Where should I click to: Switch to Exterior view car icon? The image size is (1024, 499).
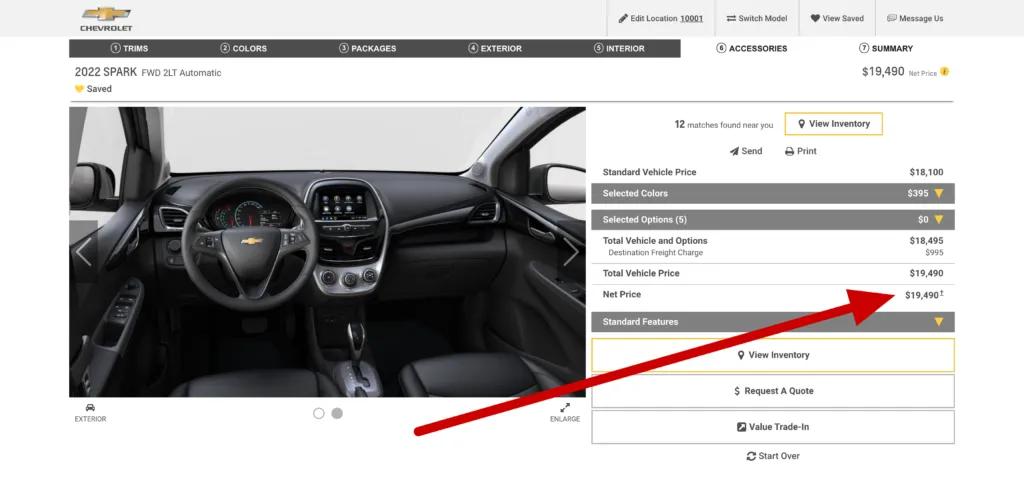click(90, 411)
